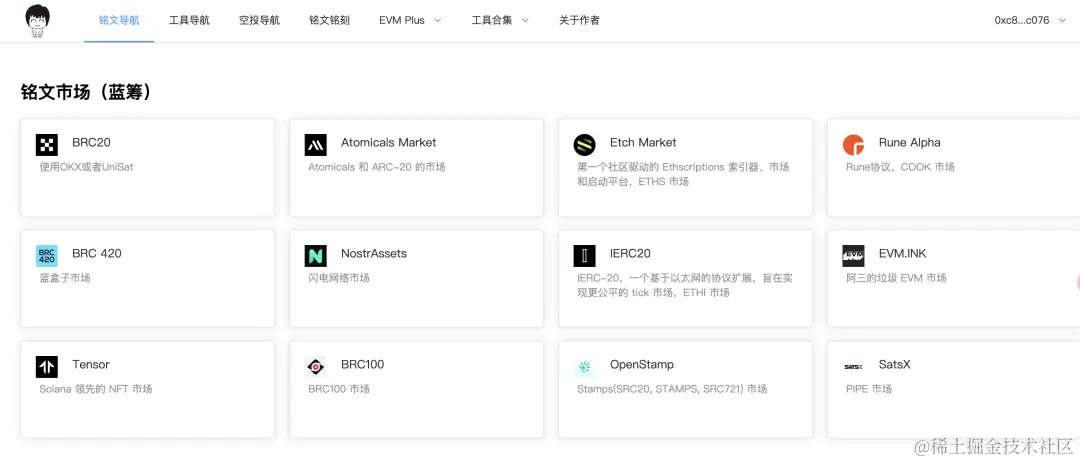Click the 铭文市场（蓝筹）section heading
This screenshot has width=1080, height=463.
pyautogui.click(x=85, y=92)
